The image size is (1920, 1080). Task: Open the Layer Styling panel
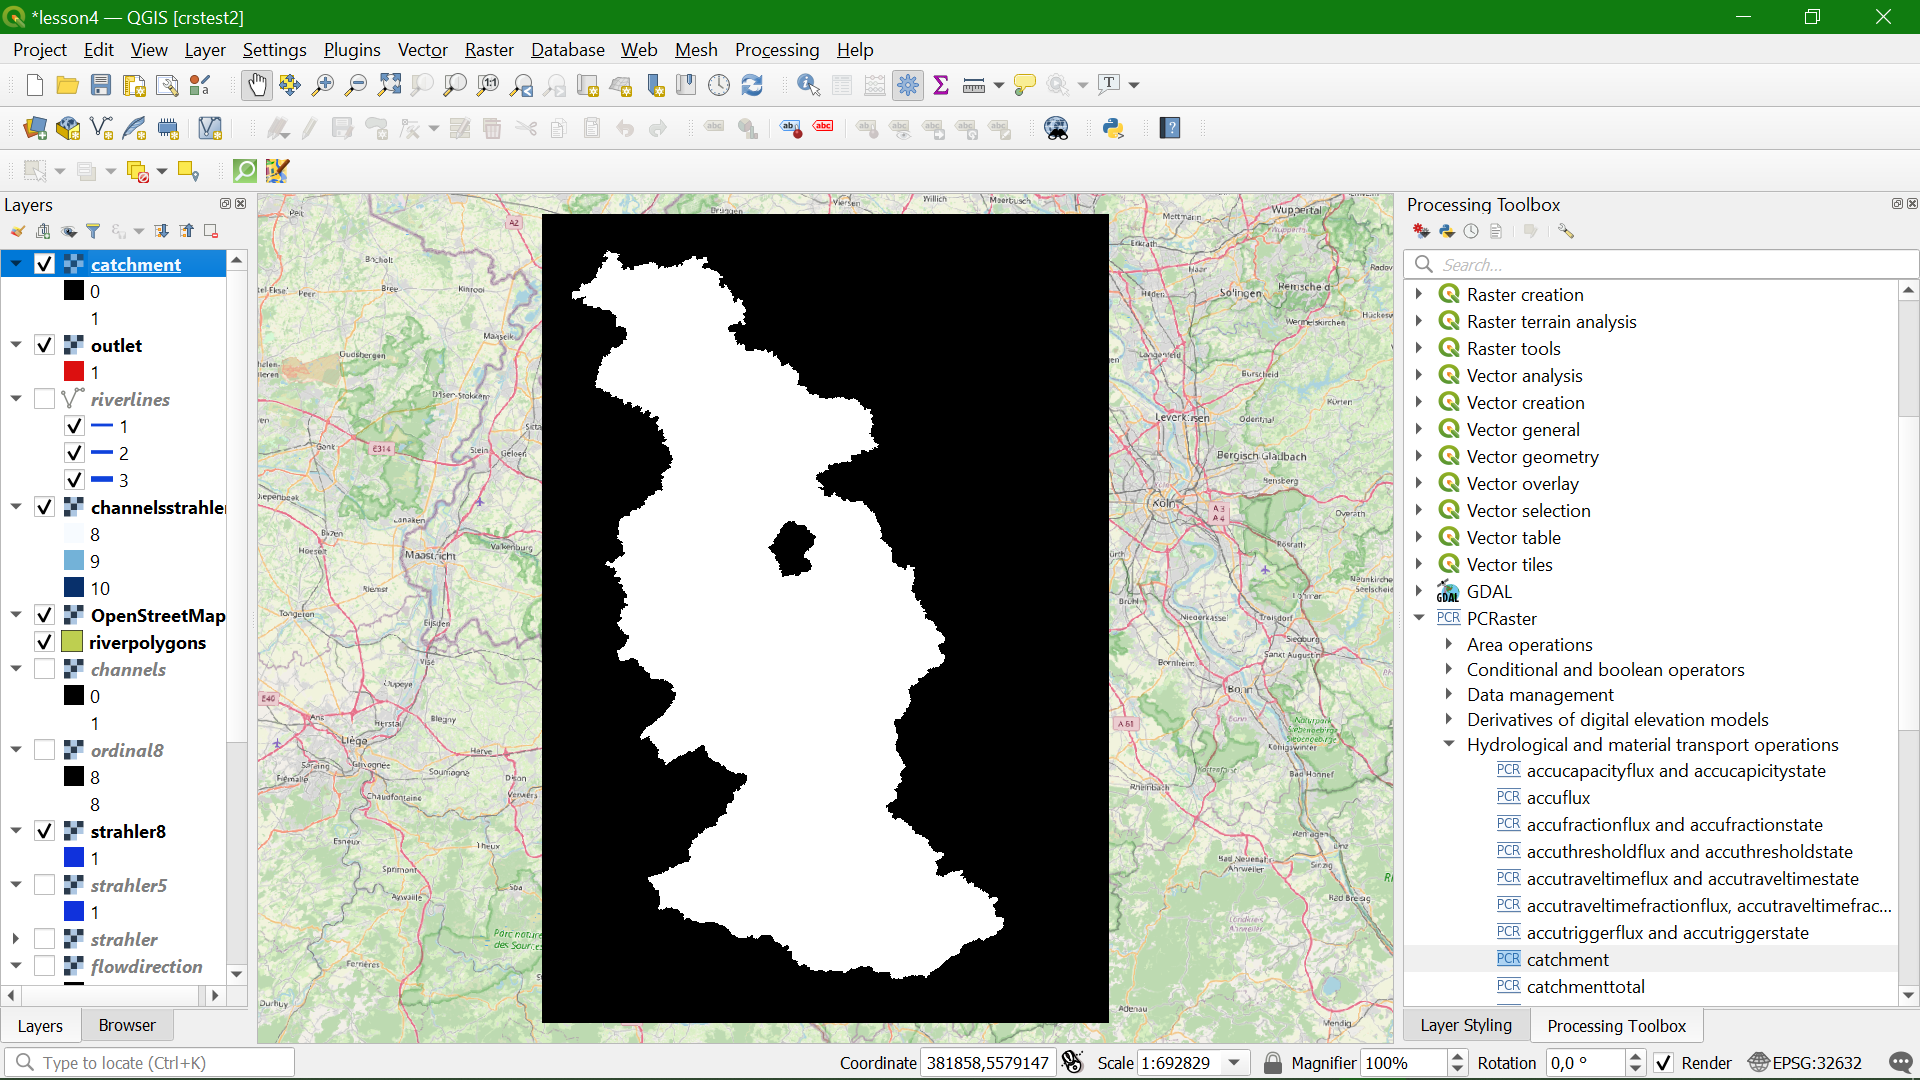coord(1466,1025)
